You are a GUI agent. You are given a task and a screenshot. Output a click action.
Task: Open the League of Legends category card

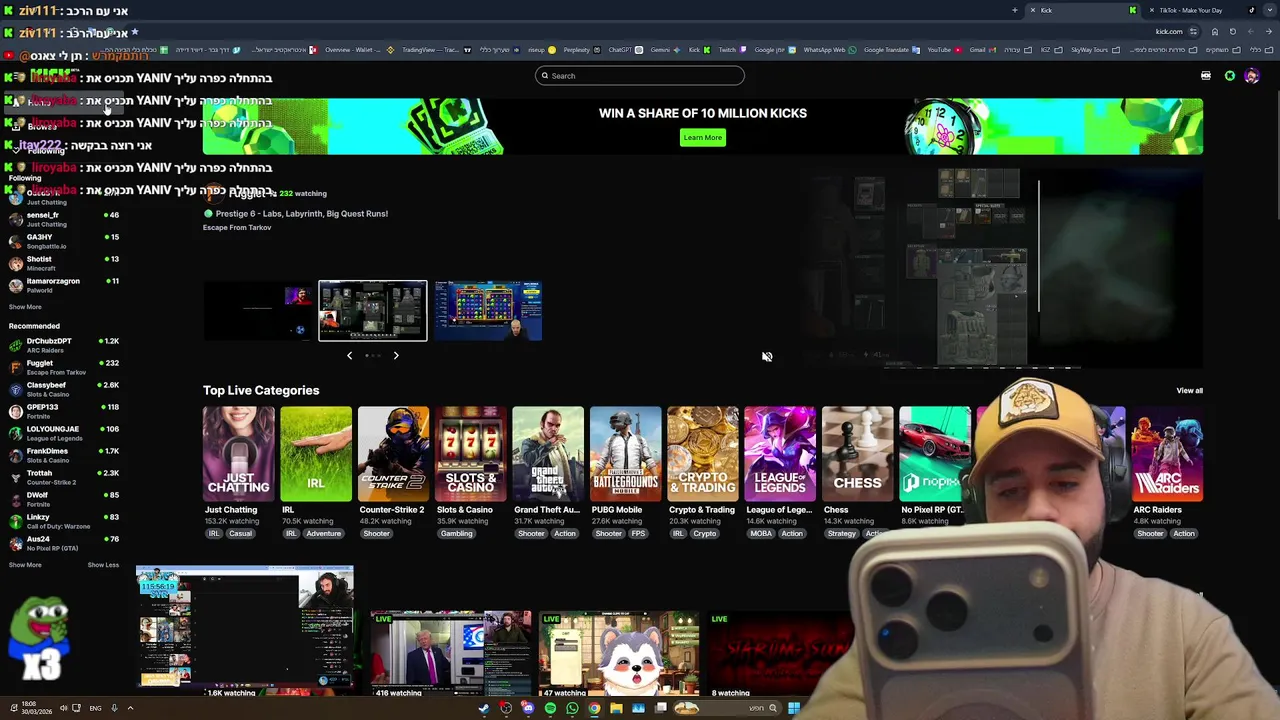click(x=780, y=453)
